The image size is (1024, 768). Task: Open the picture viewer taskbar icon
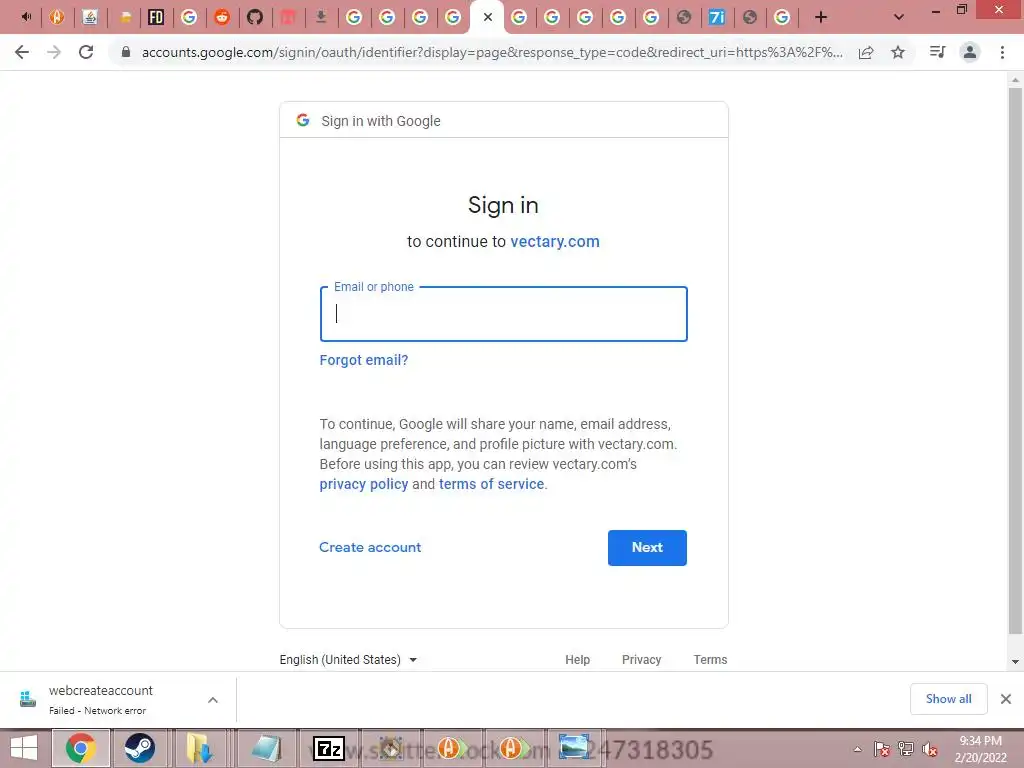[574, 748]
